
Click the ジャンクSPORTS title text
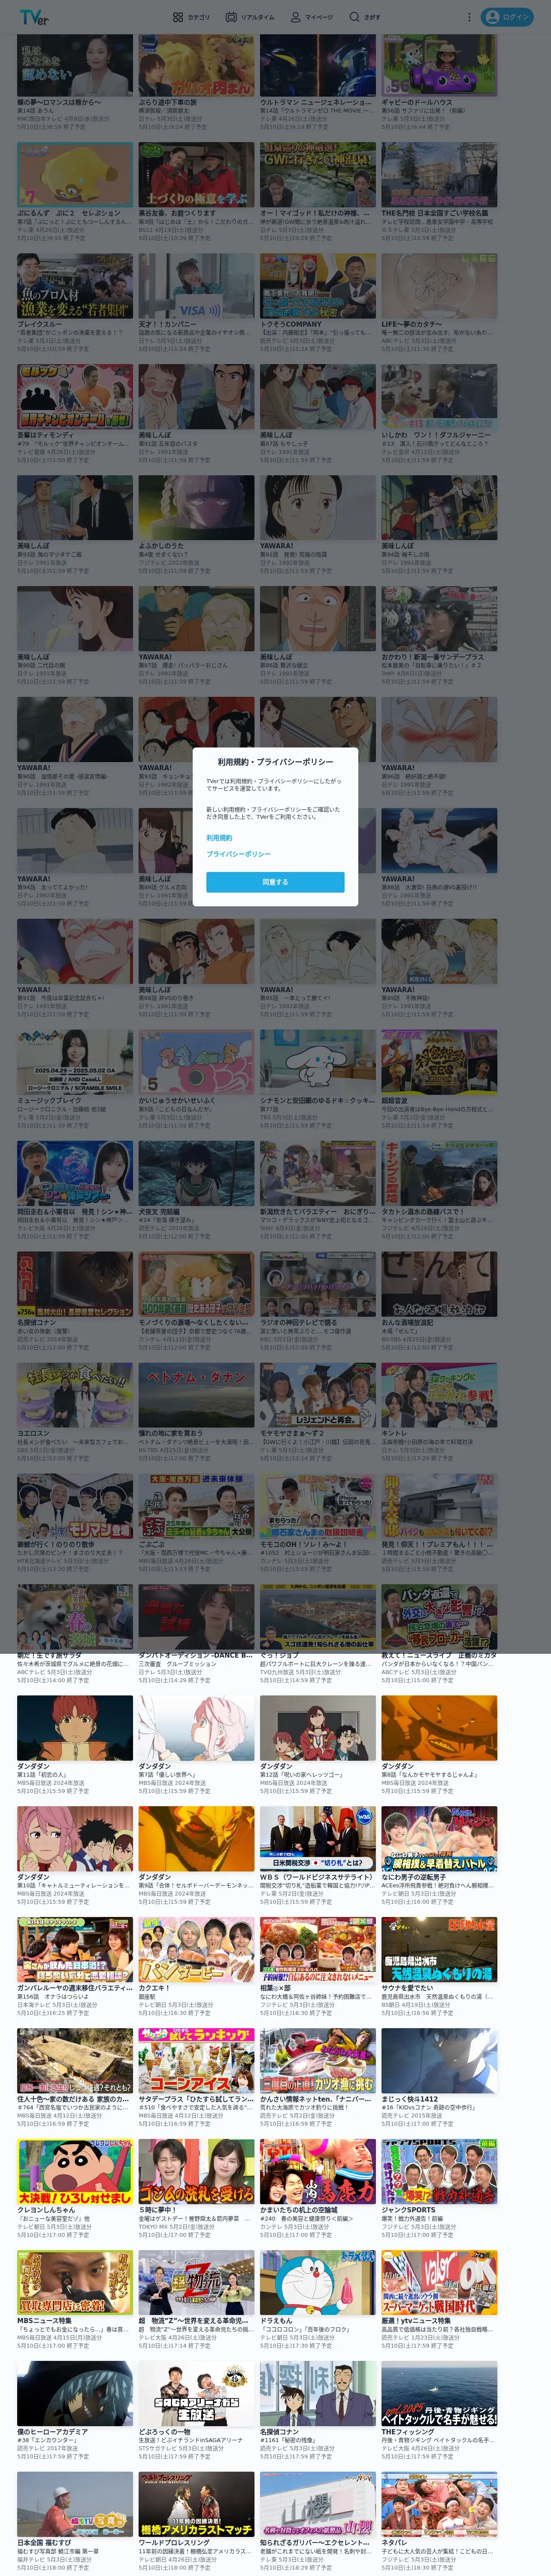coord(408,2210)
